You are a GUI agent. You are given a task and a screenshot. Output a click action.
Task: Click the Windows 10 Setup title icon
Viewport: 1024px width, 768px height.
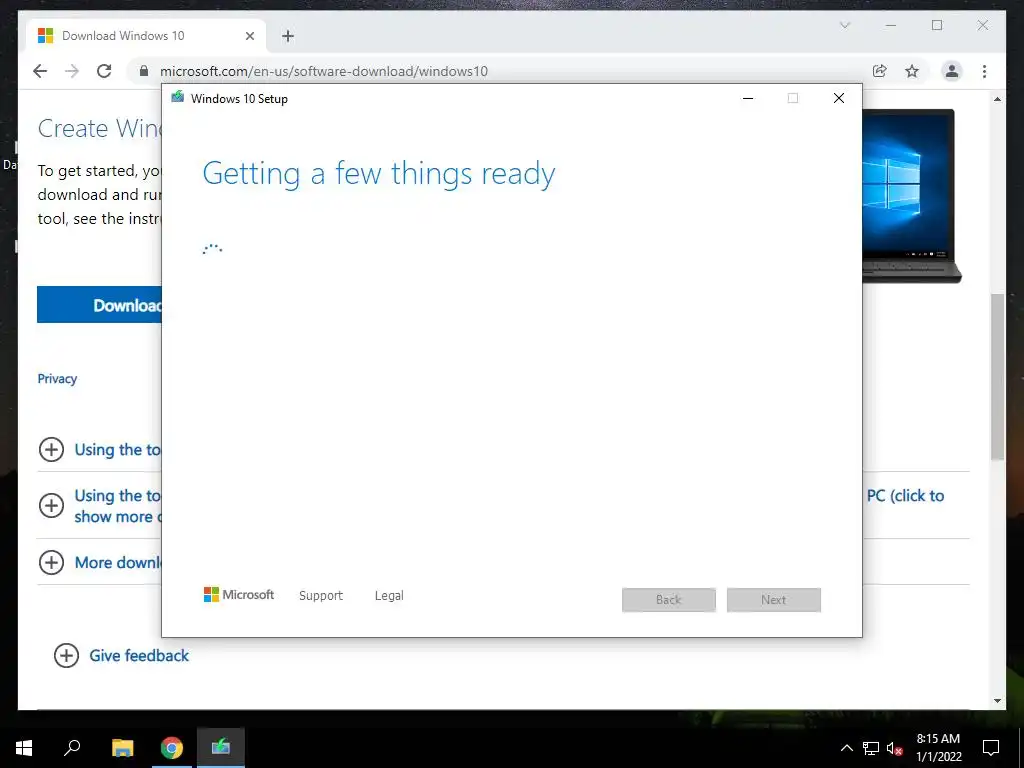click(x=177, y=98)
